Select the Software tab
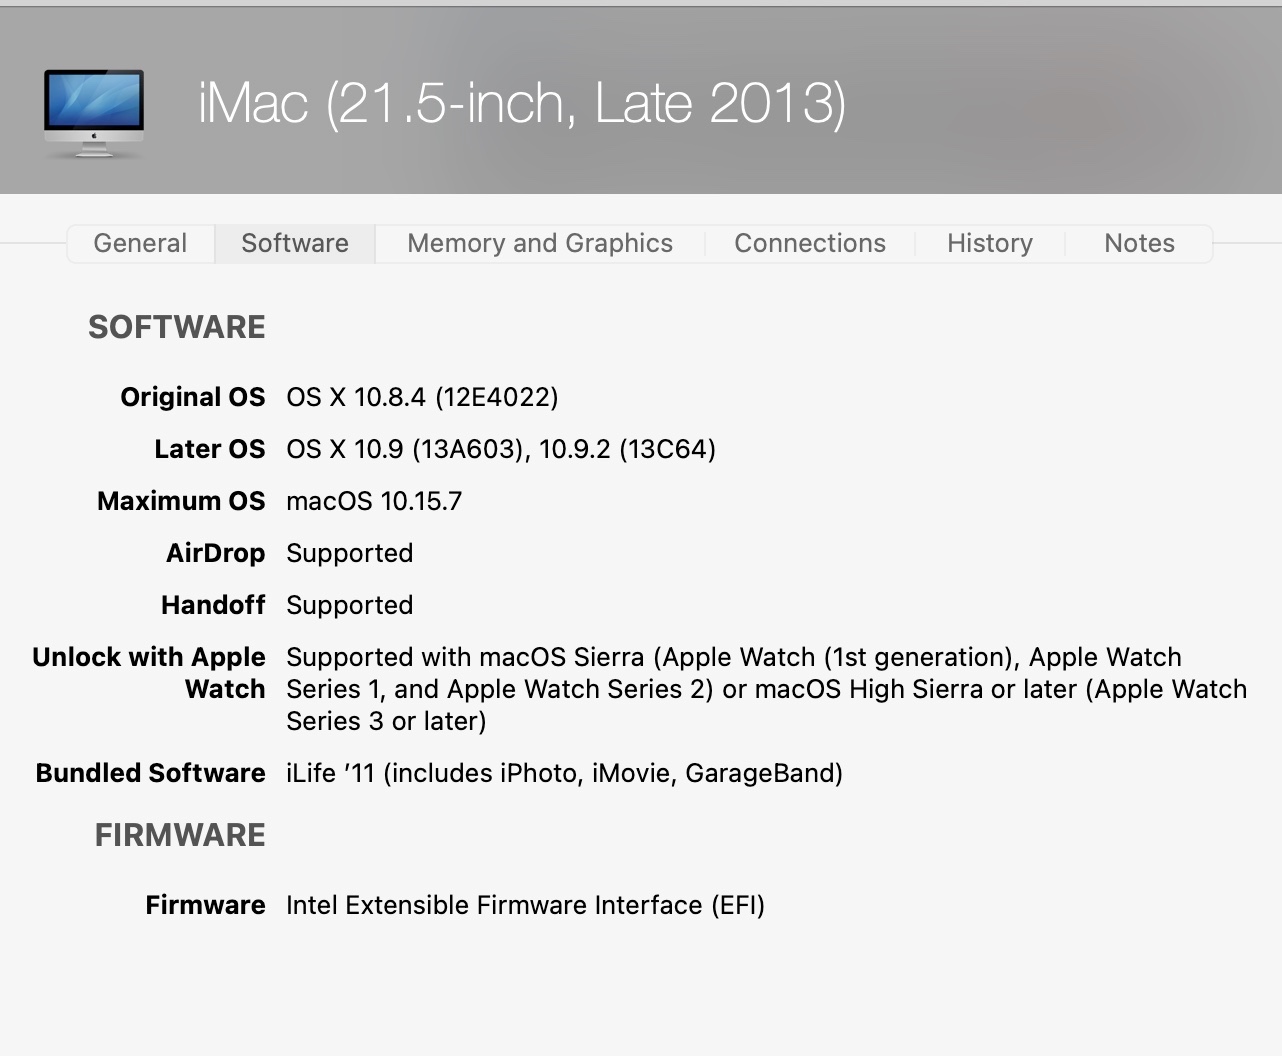The width and height of the screenshot is (1282, 1056). point(295,243)
